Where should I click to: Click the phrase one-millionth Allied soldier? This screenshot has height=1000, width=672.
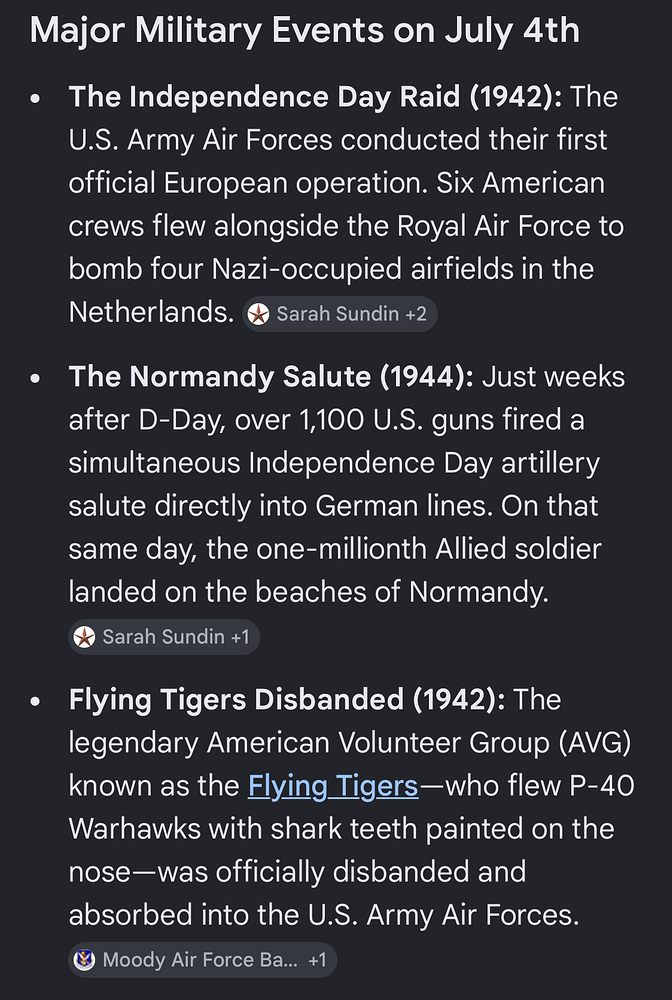pyautogui.click(x=428, y=548)
